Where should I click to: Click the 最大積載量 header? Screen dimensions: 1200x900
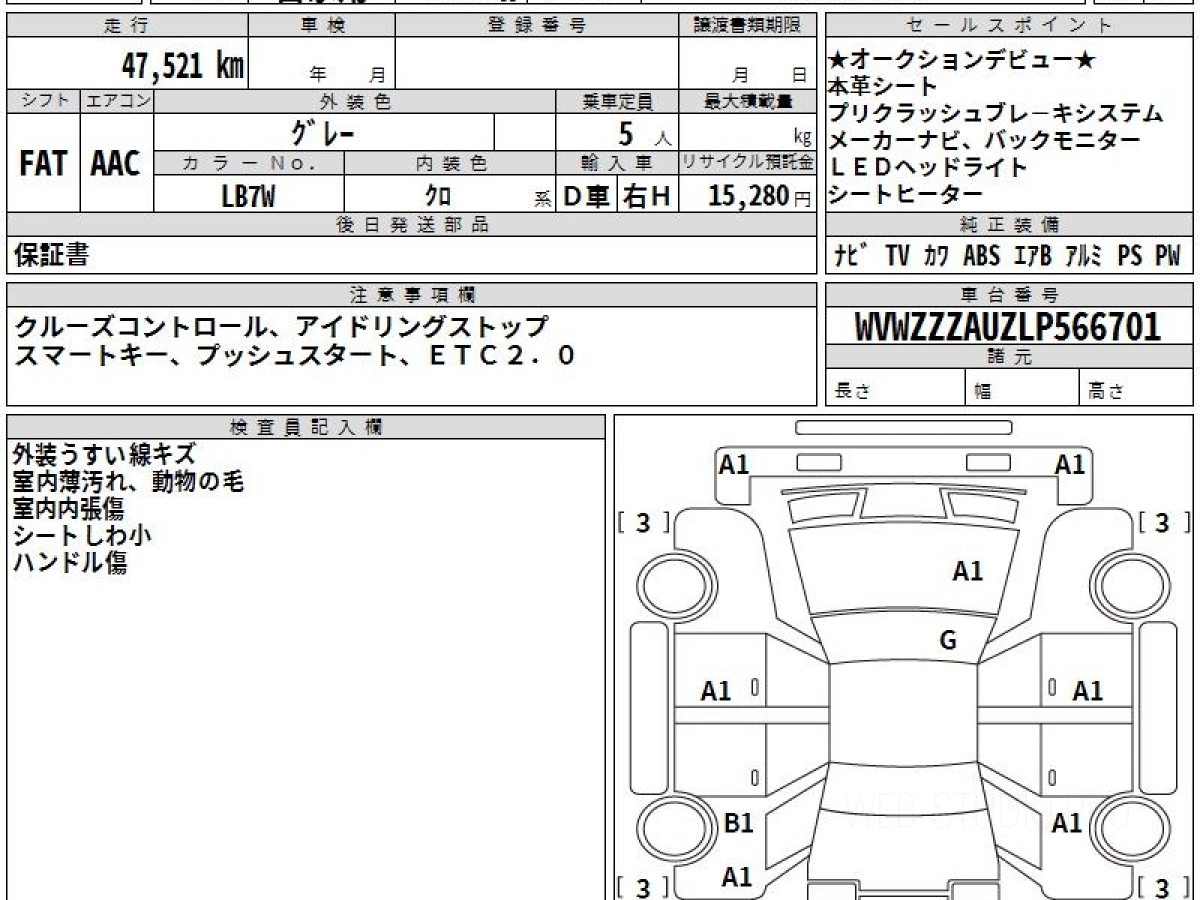pyautogui.click(x=747, y=101)
